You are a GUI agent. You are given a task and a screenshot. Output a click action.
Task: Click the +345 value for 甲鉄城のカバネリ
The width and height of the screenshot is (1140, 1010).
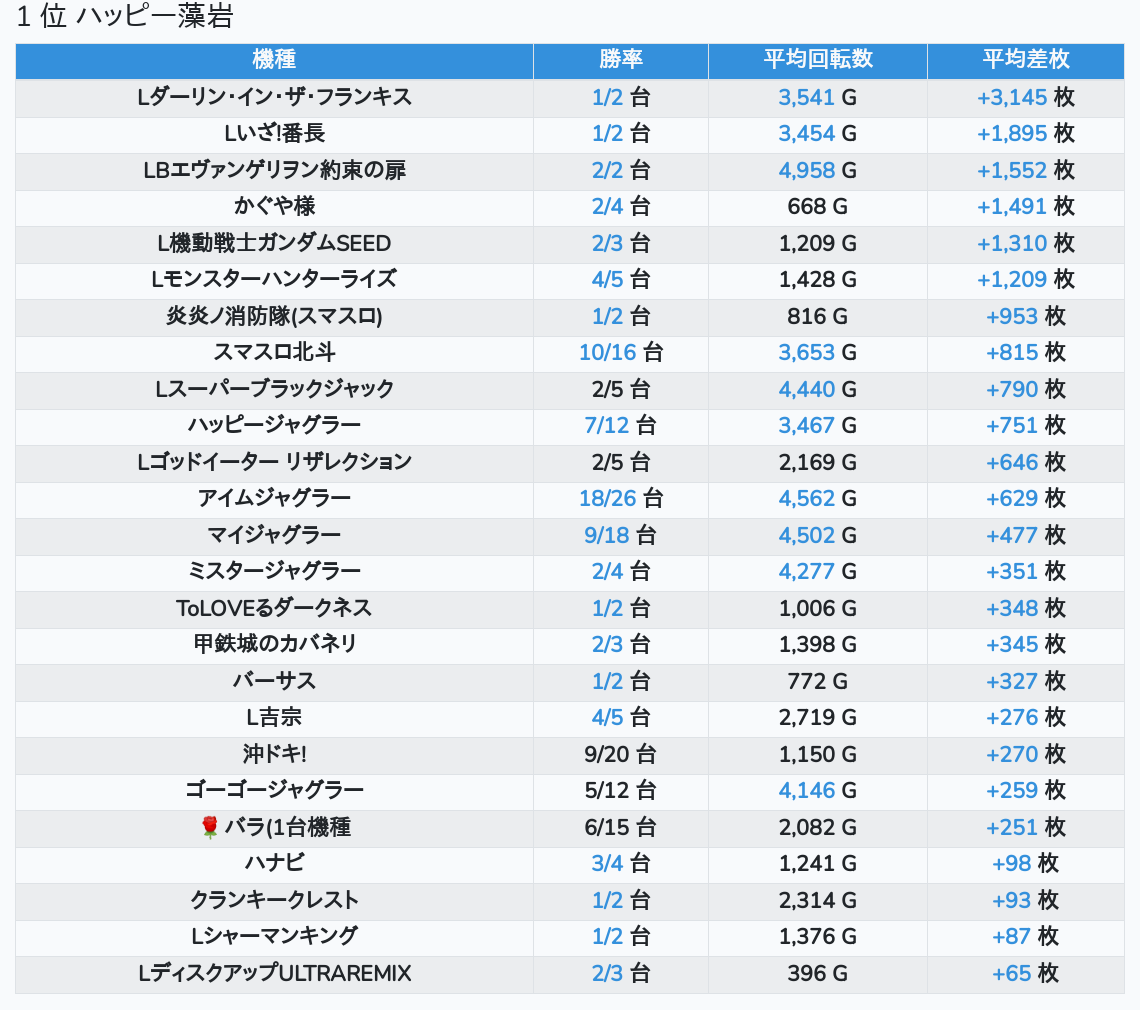tap(1012, 645)
